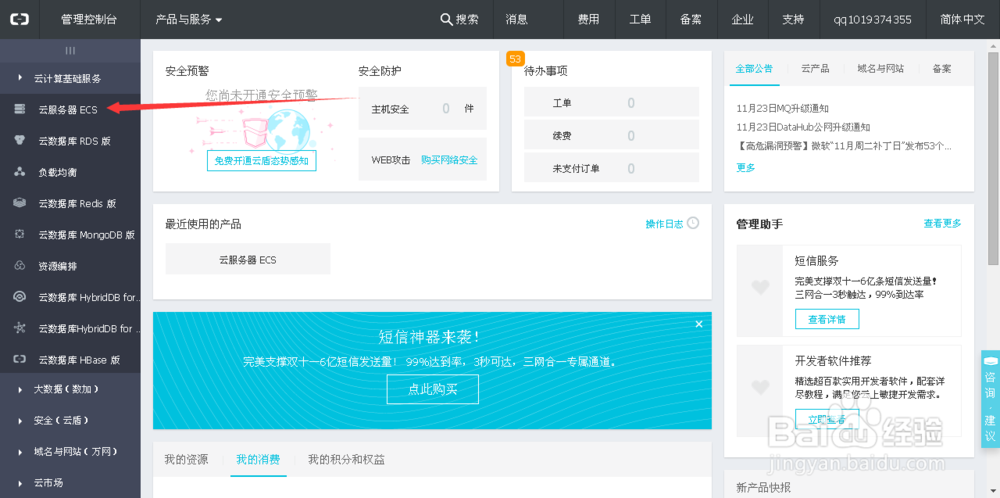The image size is (1000, 498).
Task: Open 备案 menu in top bar
Action: pos(691,20)
